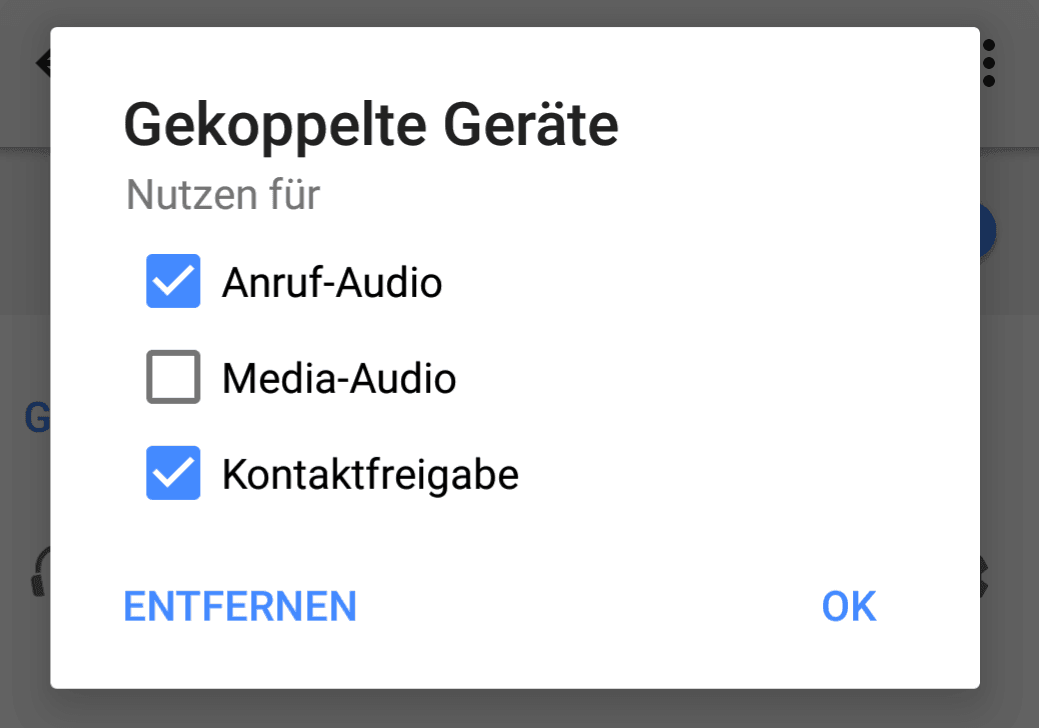Click the Anruf-Audio label text

pos(332,283)
